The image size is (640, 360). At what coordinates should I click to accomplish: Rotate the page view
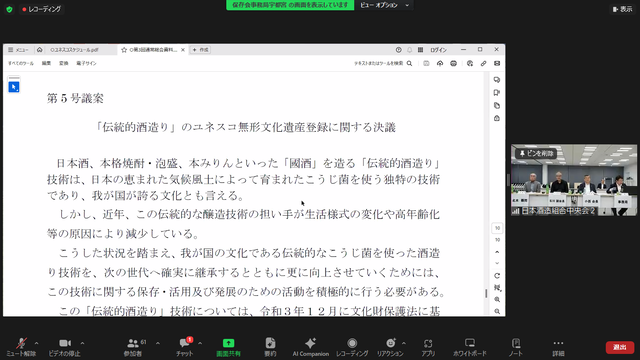click(497, 276)
